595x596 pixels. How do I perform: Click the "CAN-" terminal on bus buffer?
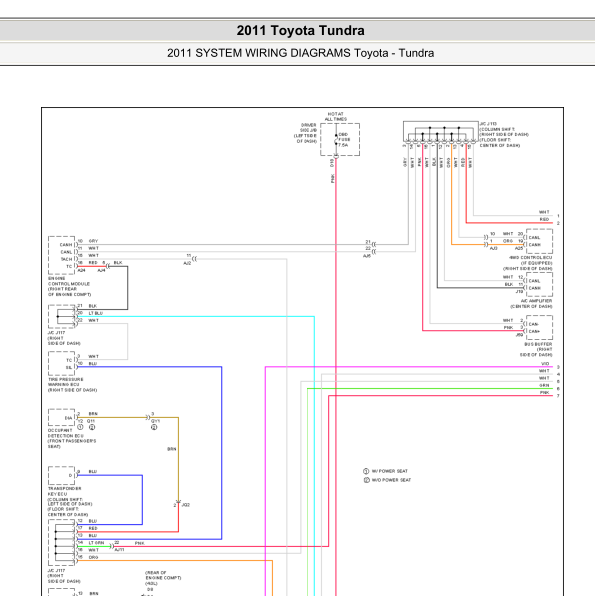pos(534,324)
